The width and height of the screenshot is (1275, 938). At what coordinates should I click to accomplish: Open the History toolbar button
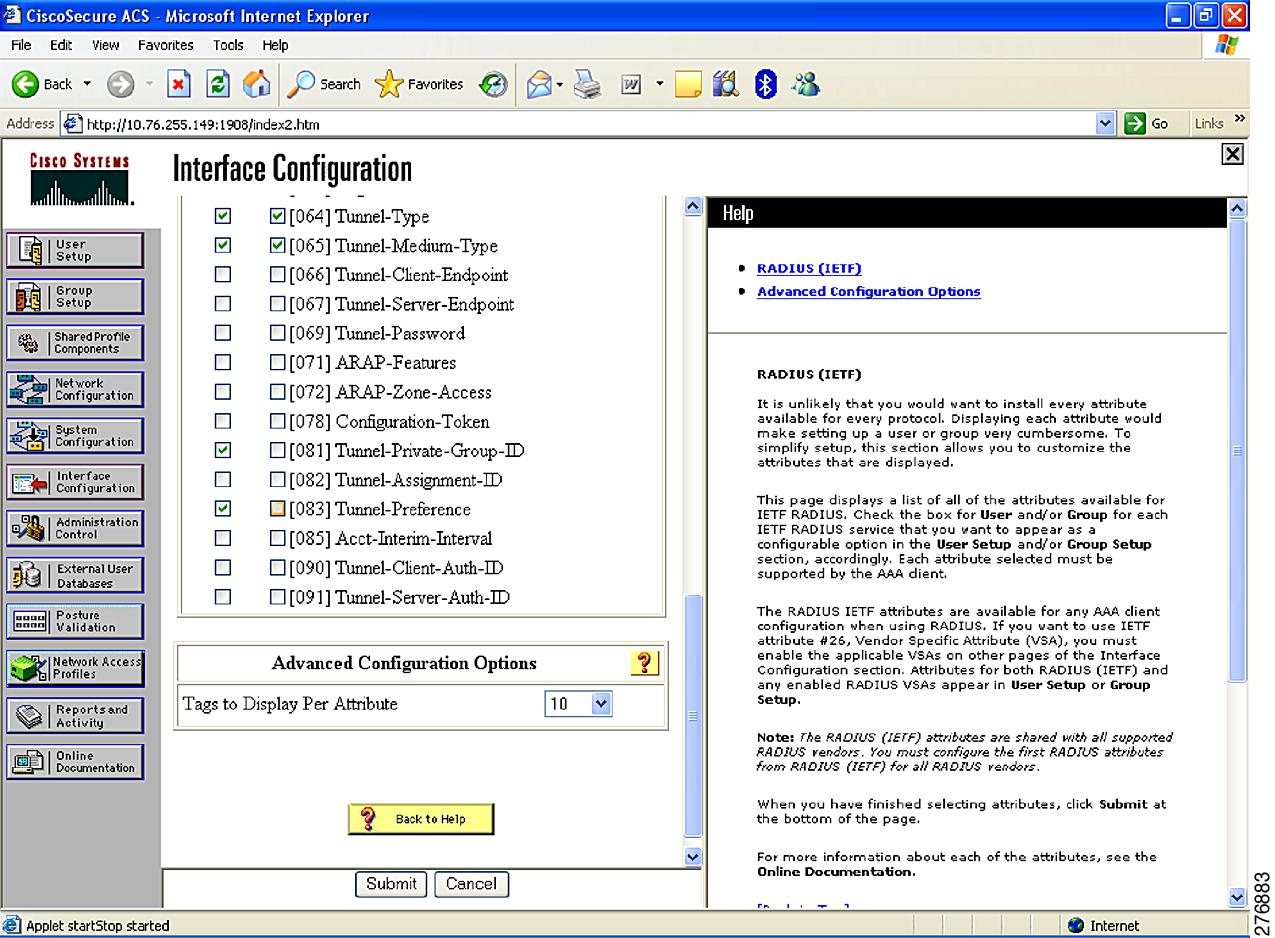(x=494, y=85)
